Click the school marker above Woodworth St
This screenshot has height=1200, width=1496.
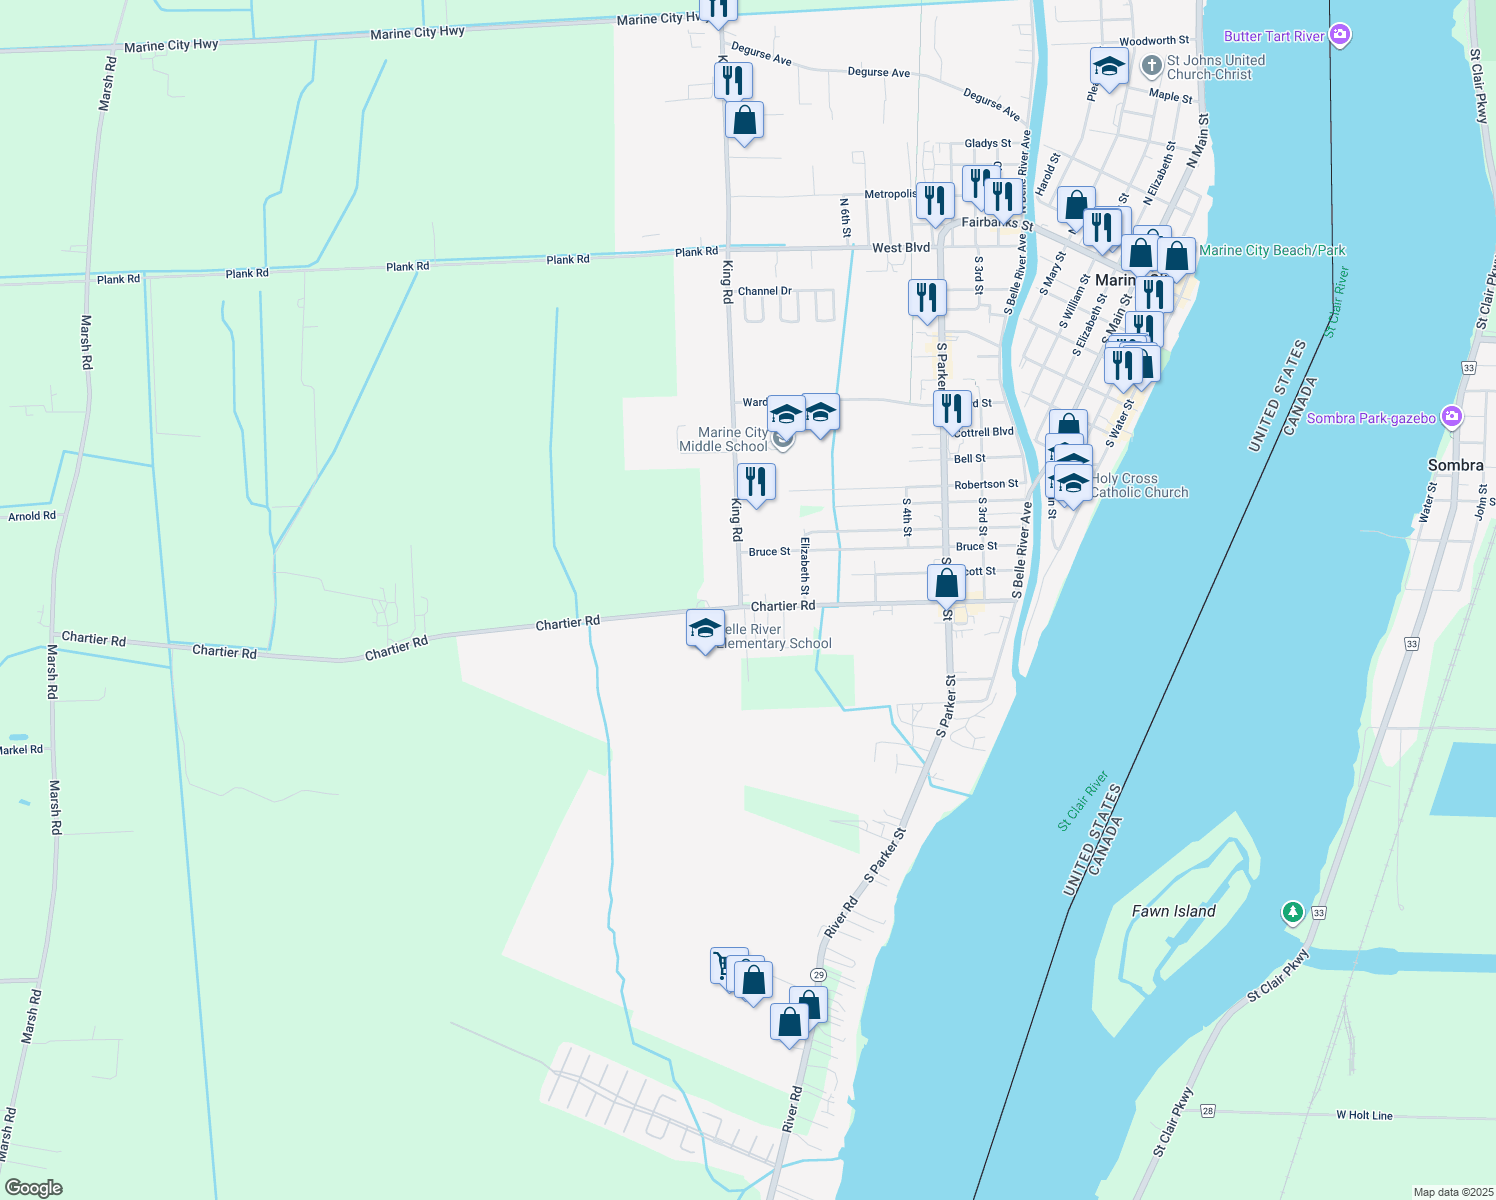coord(1108,67)
